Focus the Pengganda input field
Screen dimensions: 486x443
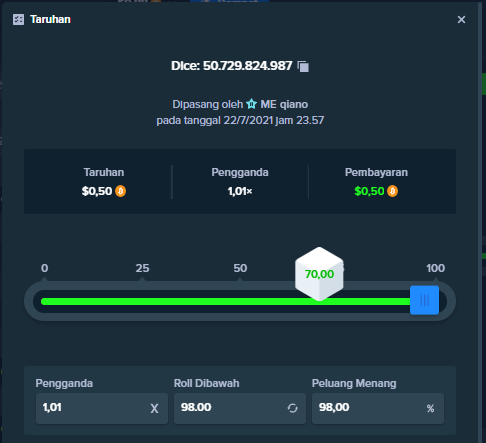(x=102, y=408)
